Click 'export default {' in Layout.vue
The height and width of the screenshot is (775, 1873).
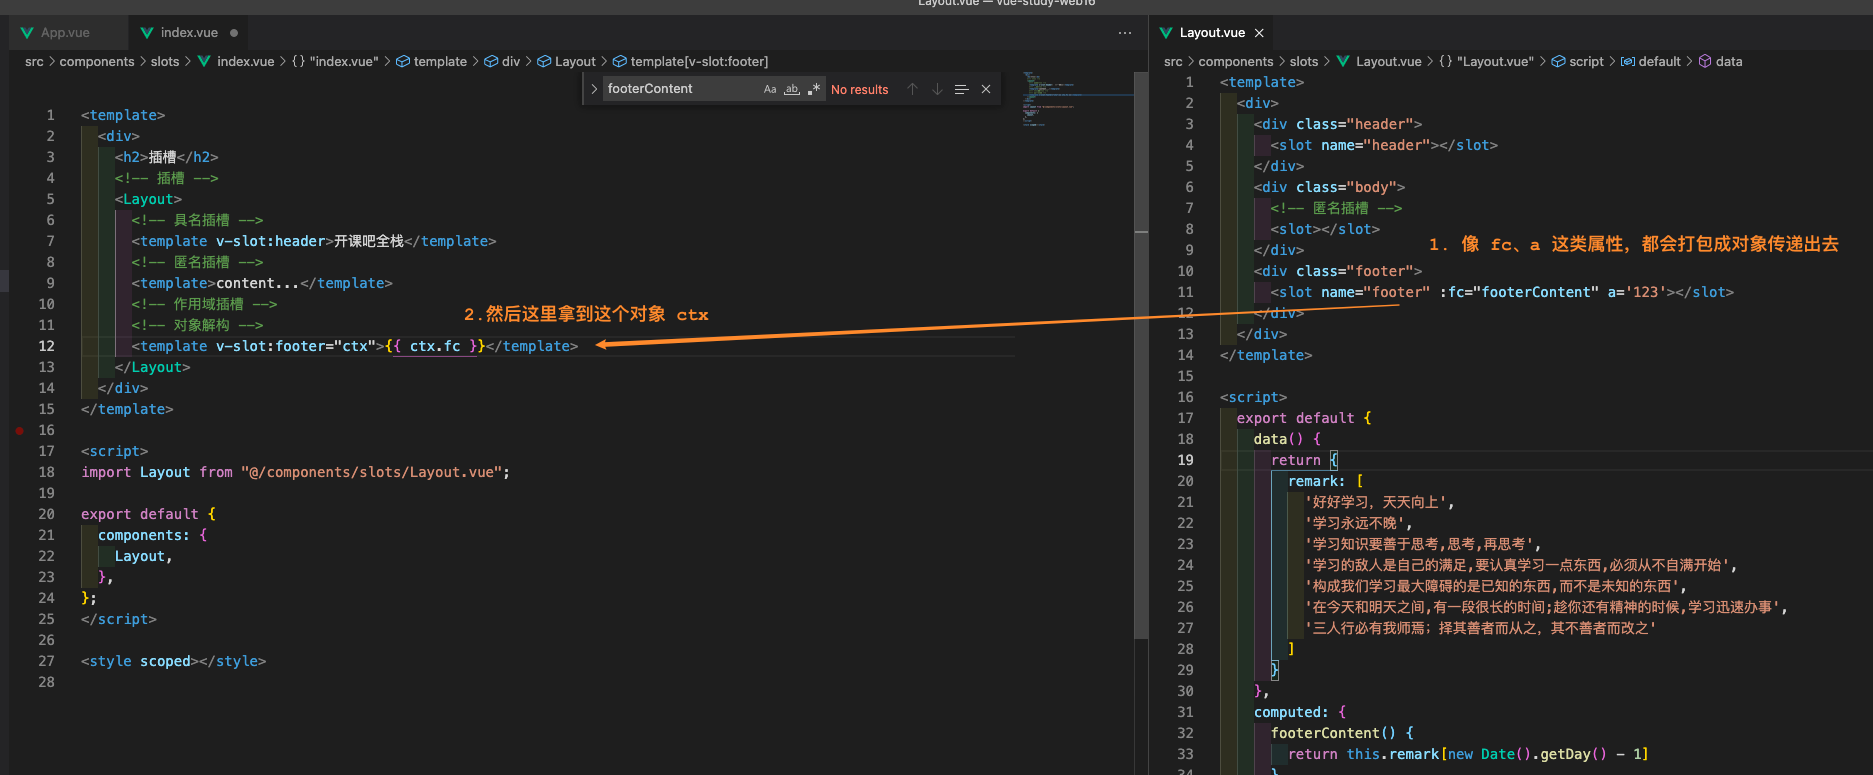pos(1304,418)
